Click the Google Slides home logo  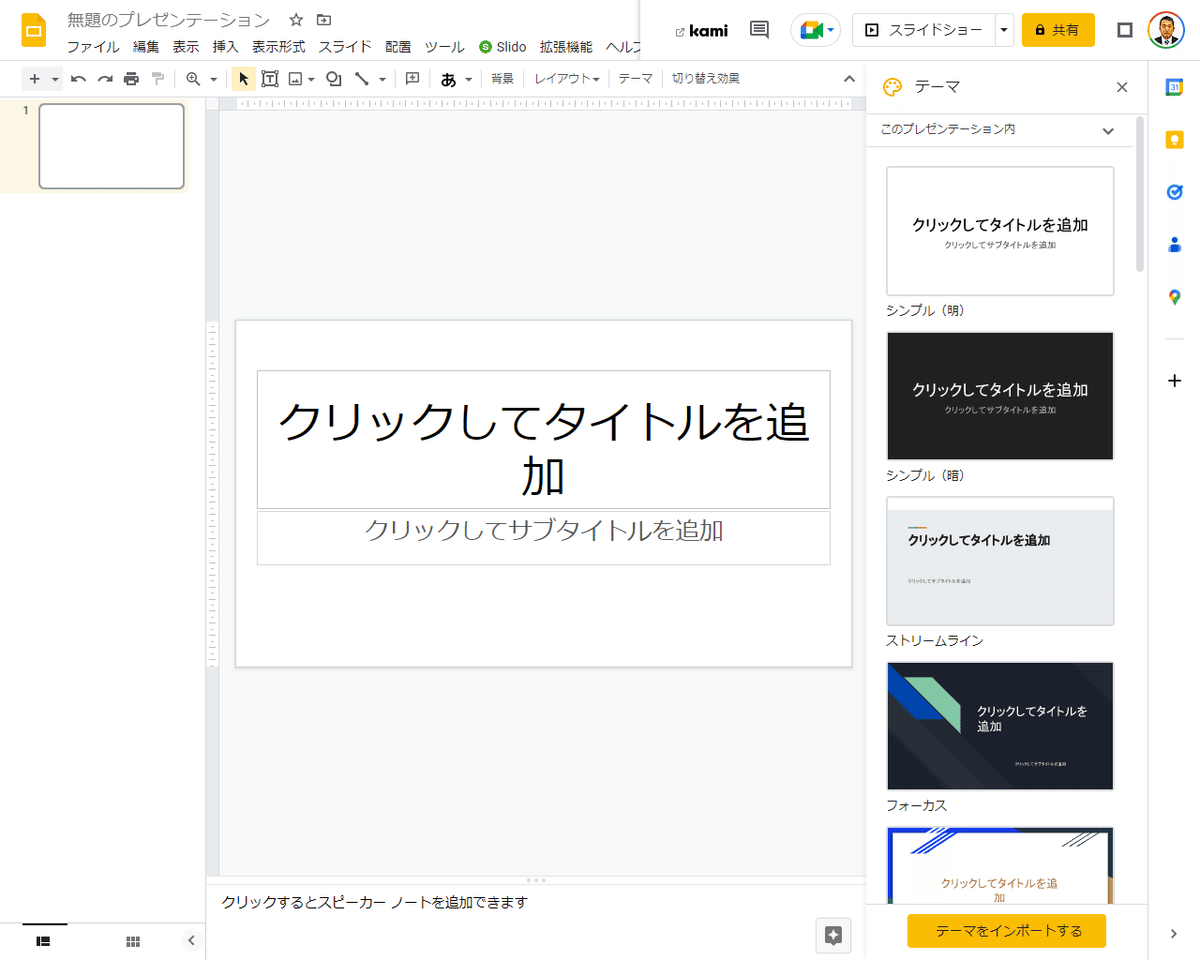(34, 31)
